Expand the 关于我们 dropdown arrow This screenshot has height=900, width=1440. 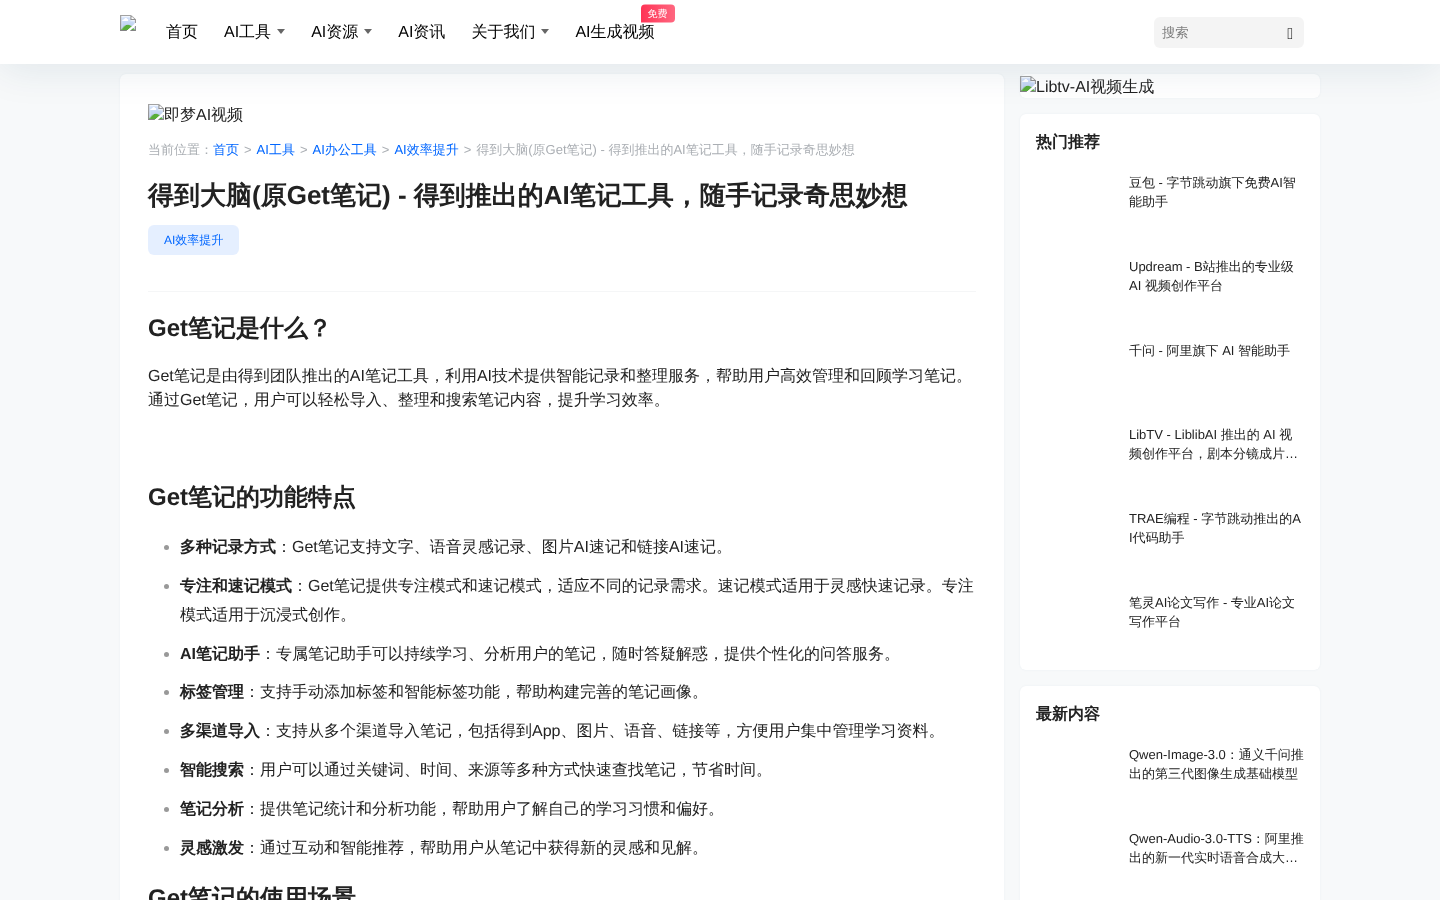[545, 32]
